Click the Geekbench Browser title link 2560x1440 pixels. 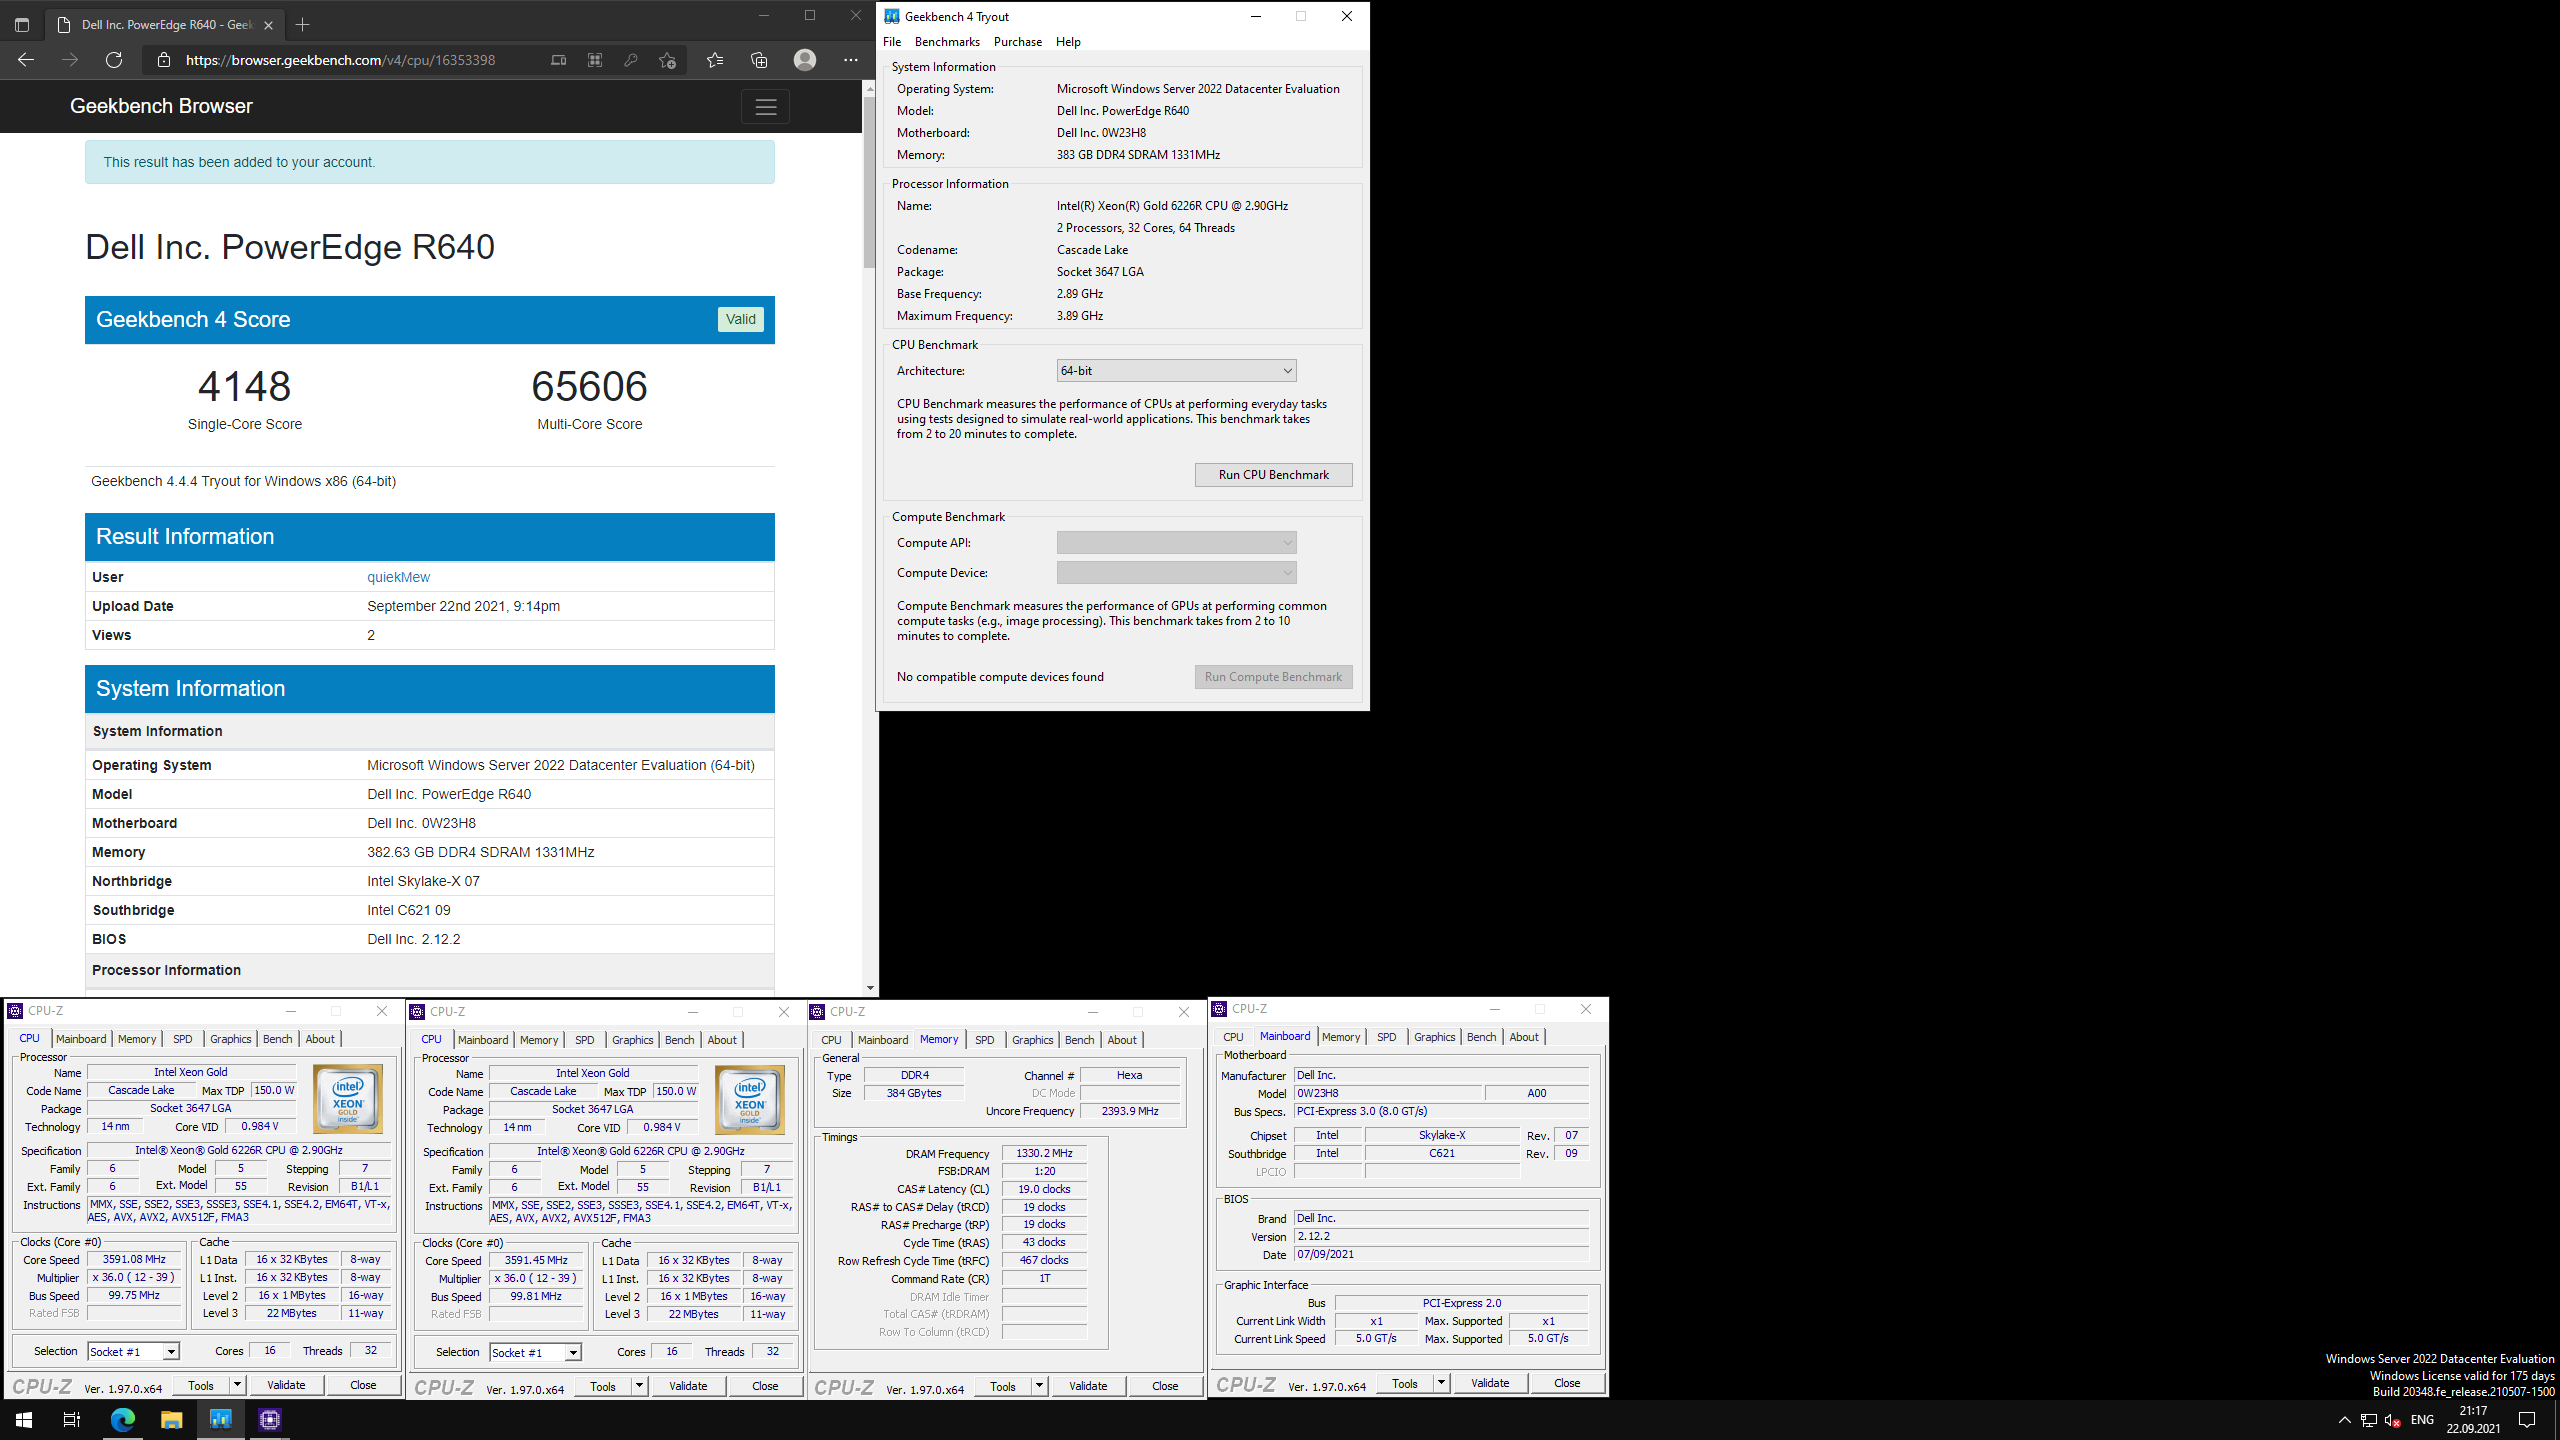161,106
